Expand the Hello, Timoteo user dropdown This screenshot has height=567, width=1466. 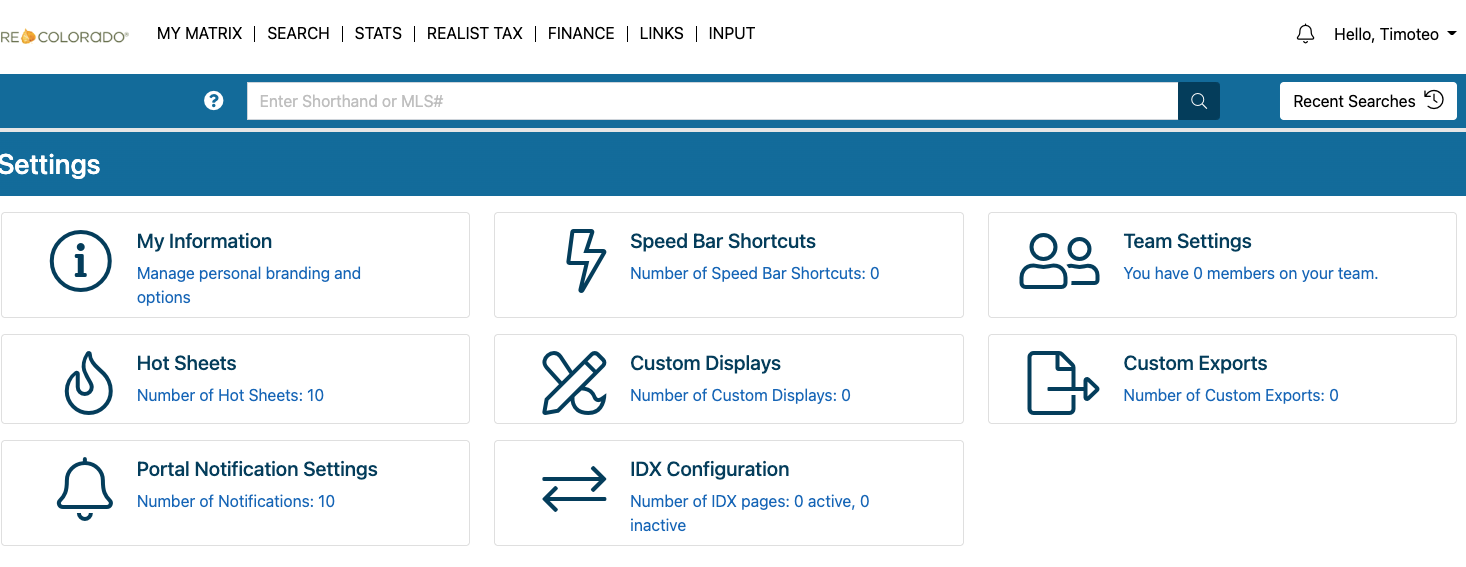click(x=1394, y=34)
